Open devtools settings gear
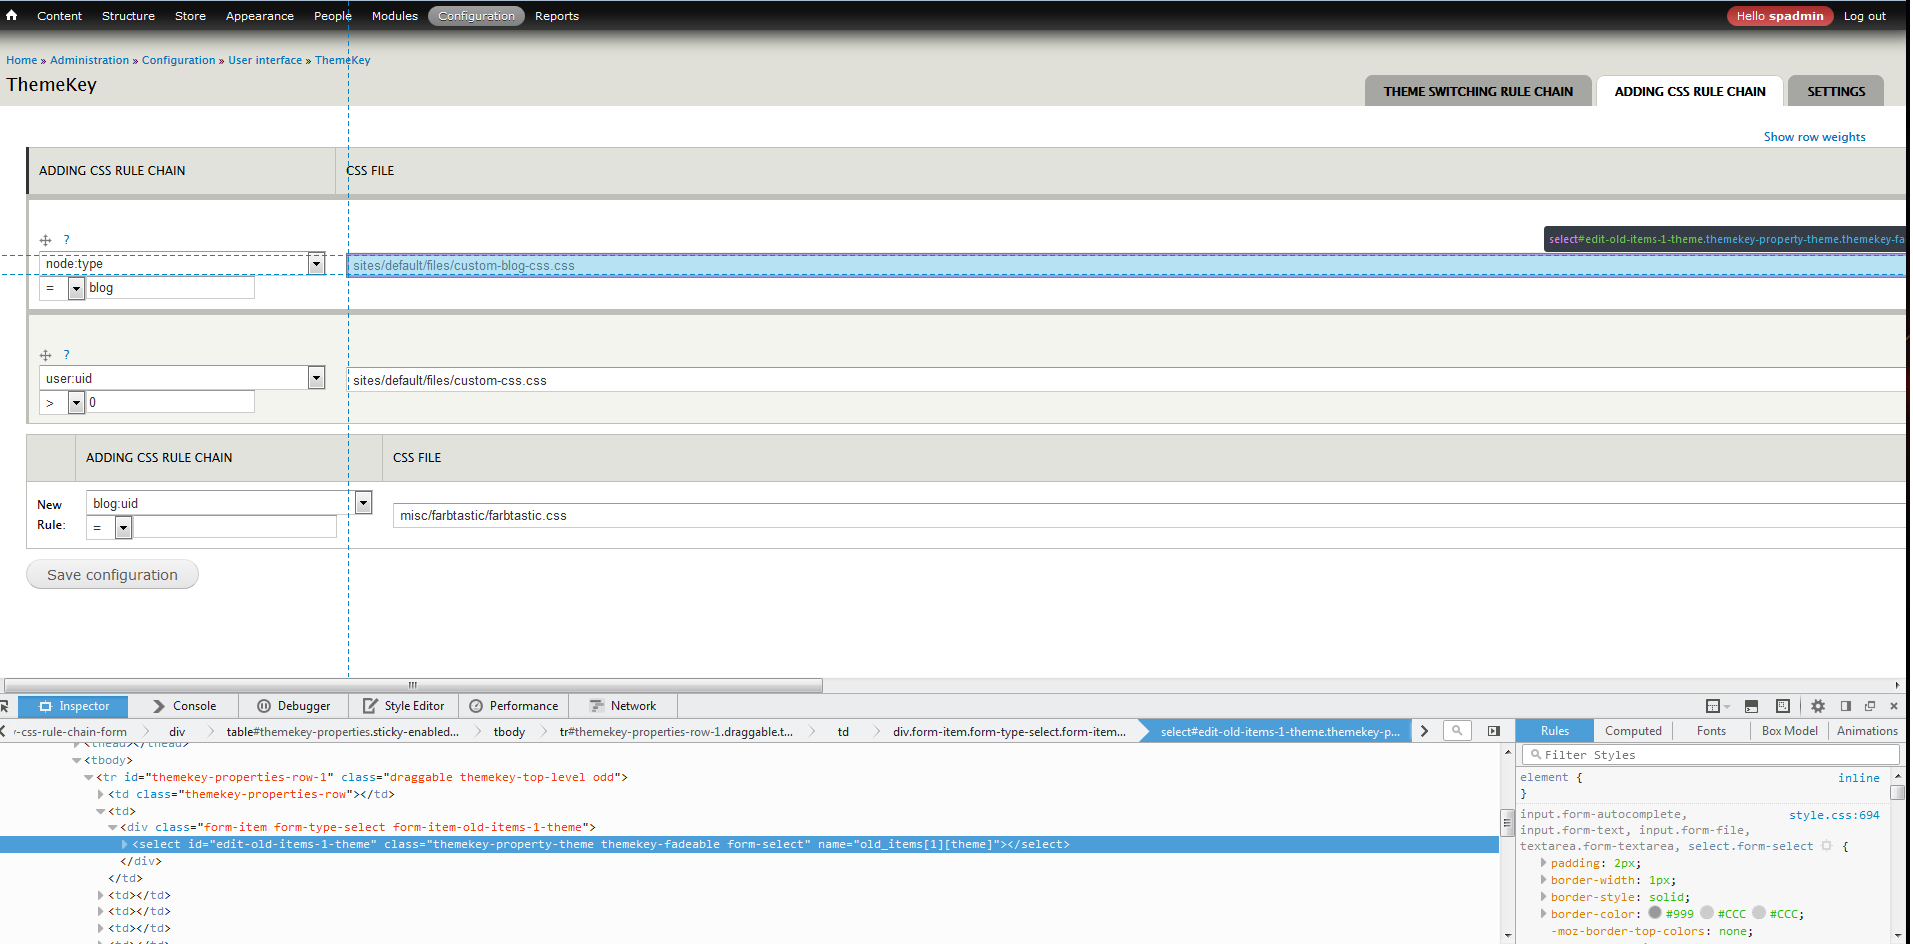 [x=1818, y=706]
